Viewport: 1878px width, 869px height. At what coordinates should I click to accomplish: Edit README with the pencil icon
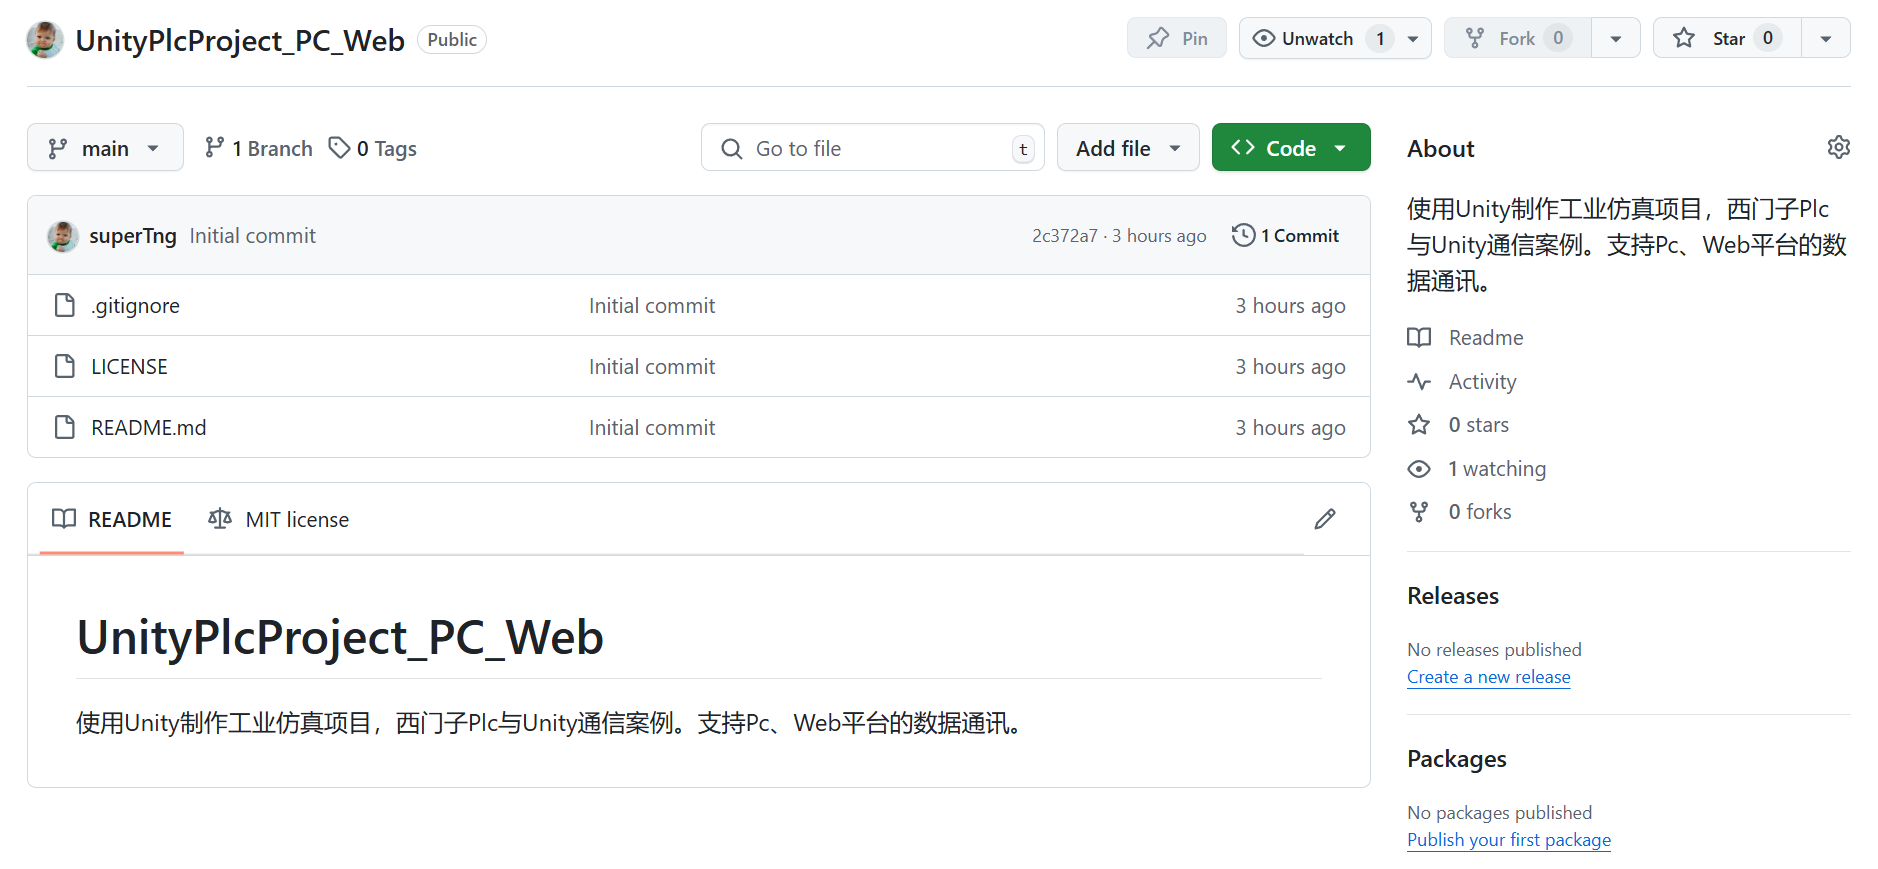point(1325,519)
